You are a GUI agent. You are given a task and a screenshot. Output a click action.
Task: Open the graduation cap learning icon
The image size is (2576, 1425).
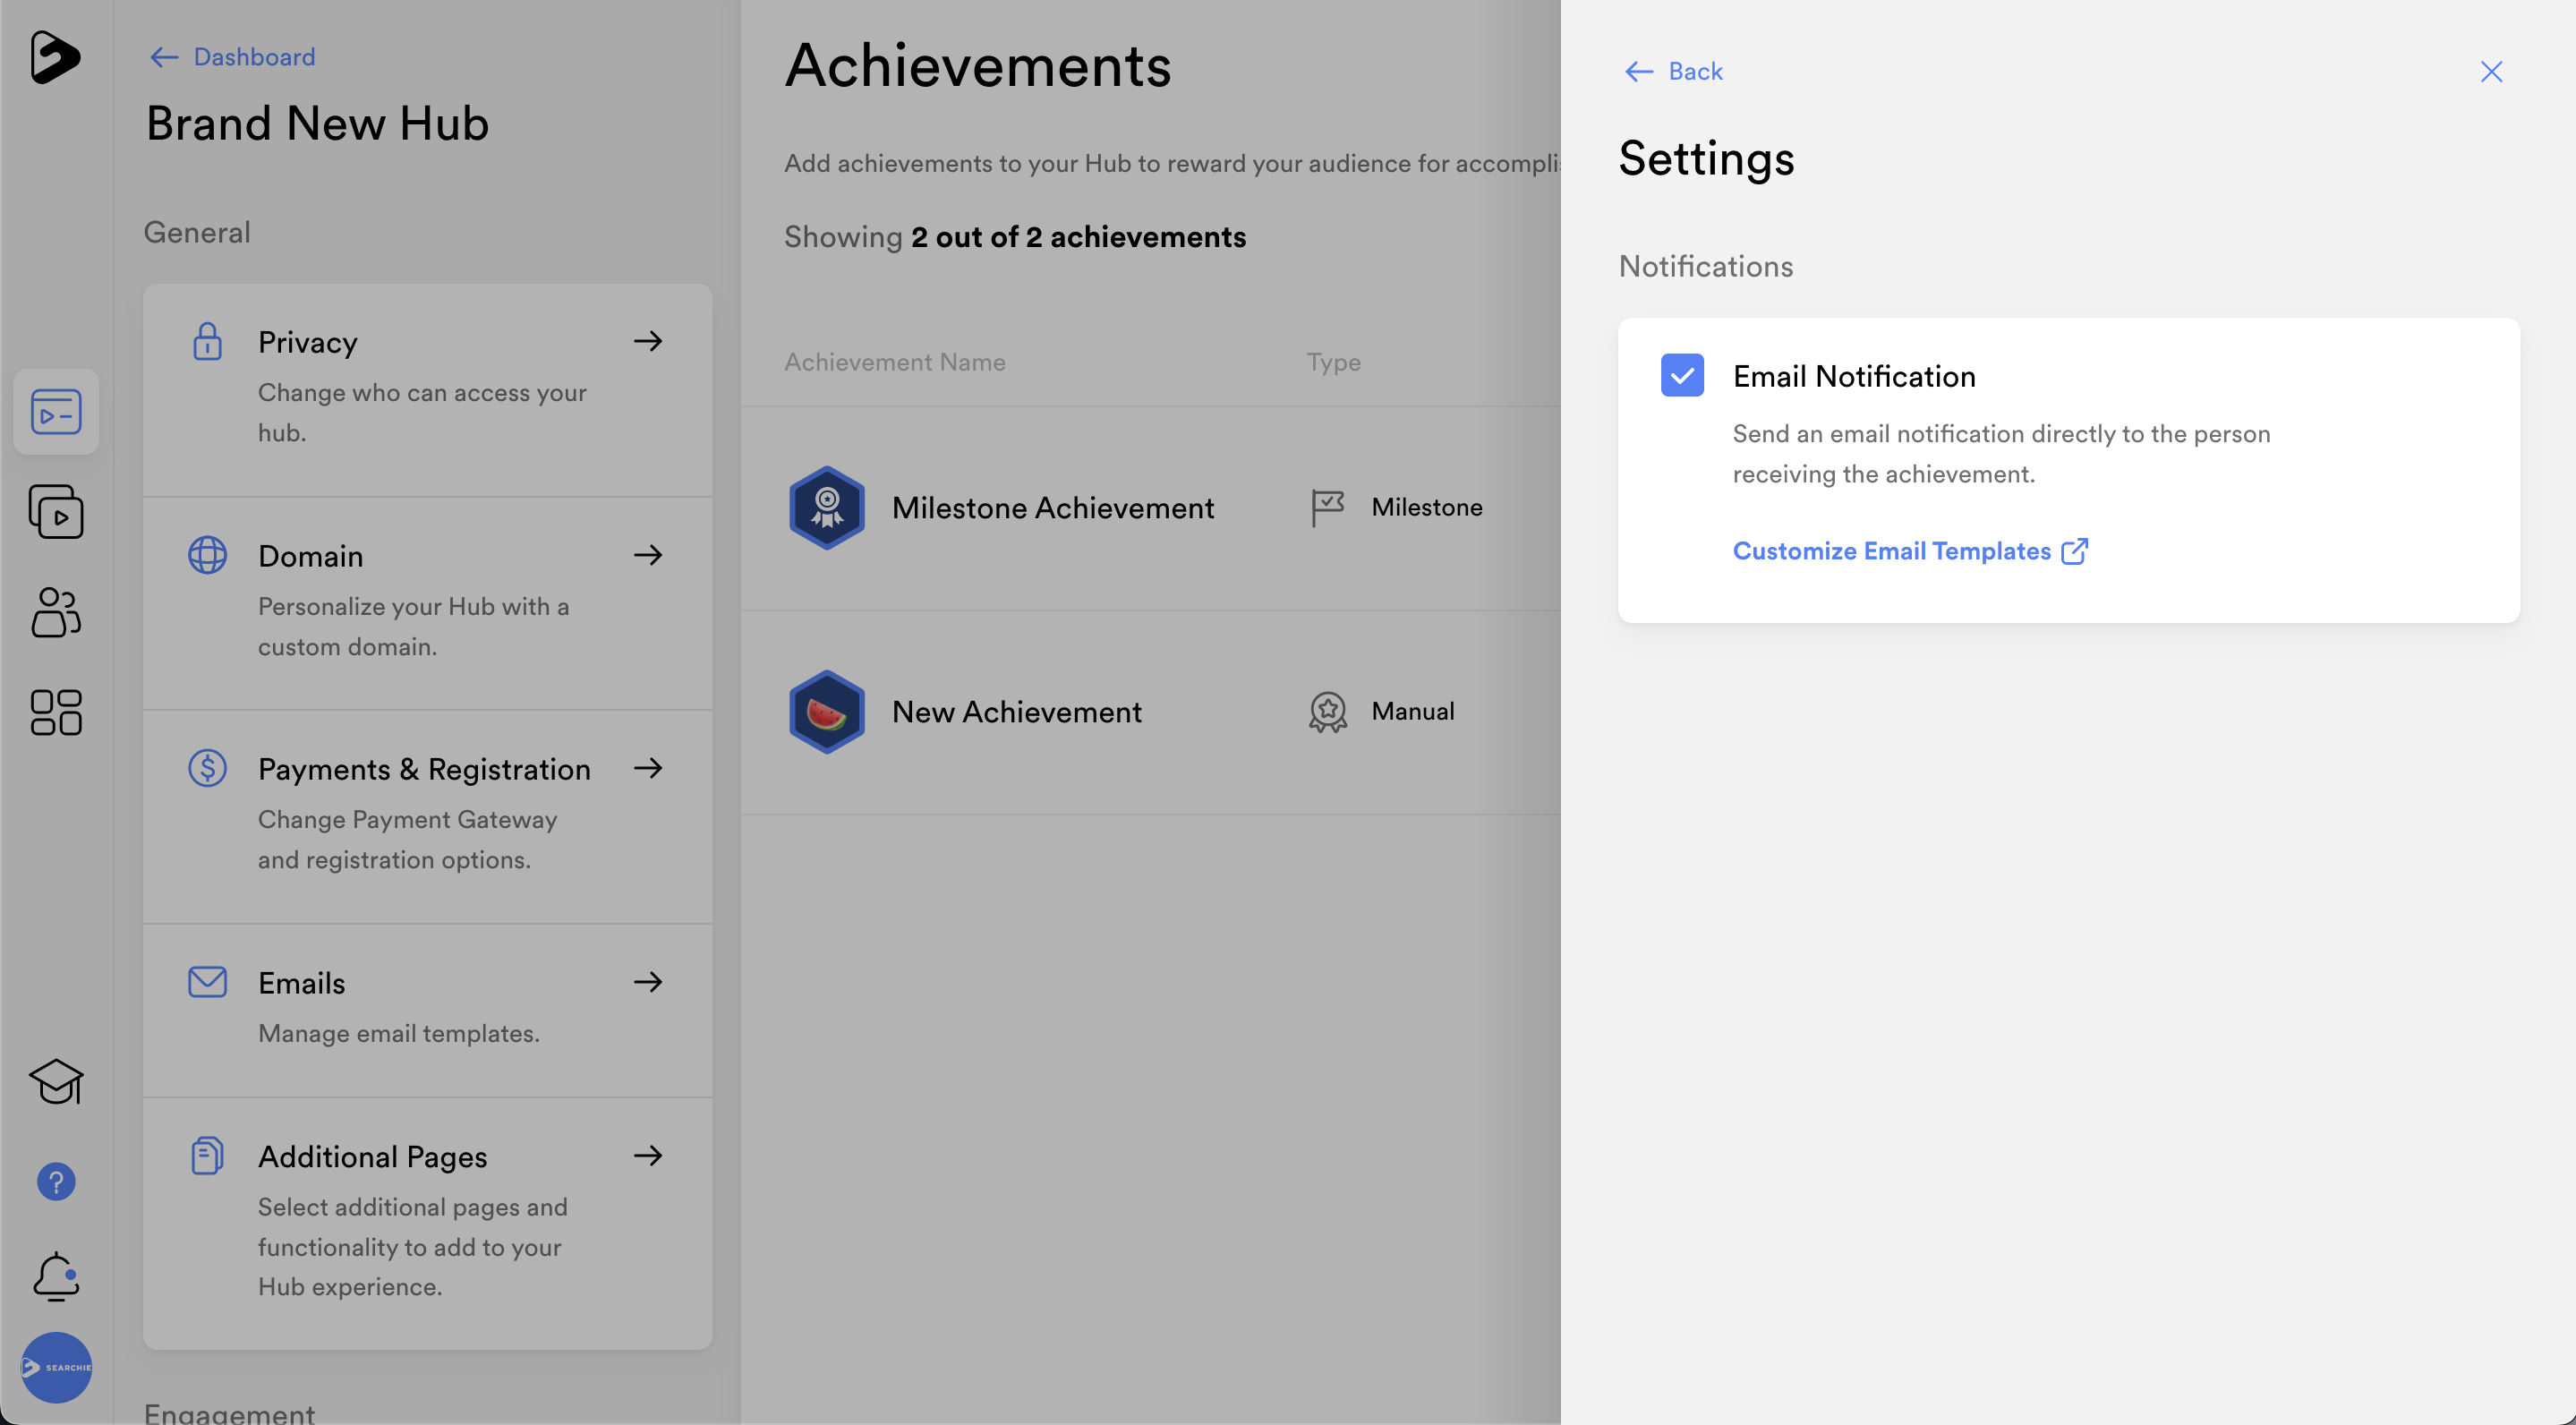pos(56,1082)
